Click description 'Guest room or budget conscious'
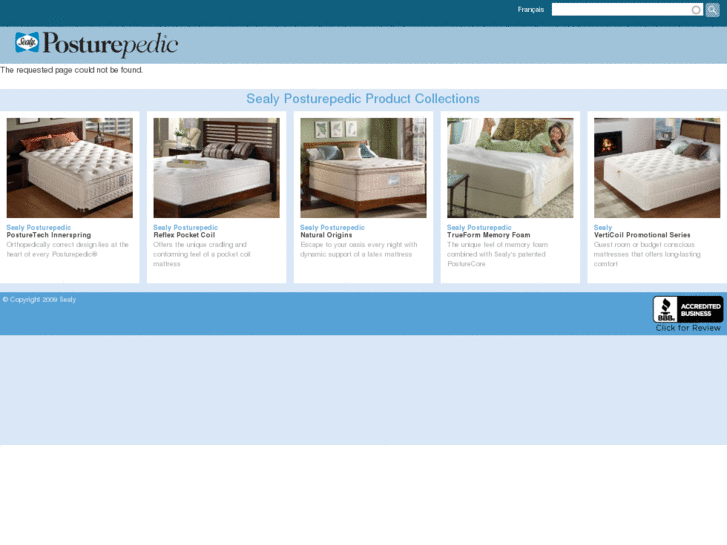Screen dimensions: 727x545 pos(644,245)
